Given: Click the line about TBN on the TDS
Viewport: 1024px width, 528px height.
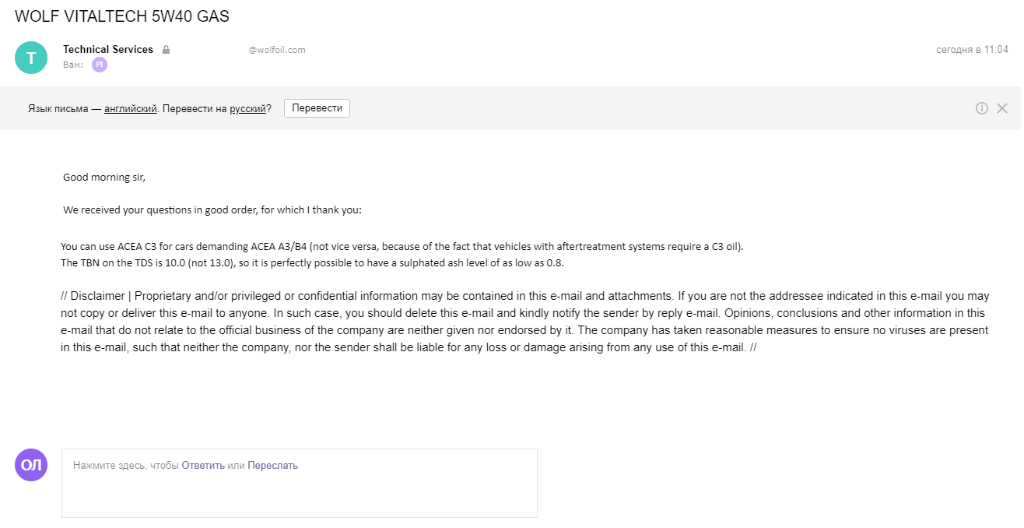Looking at the screenshot, I should tap(312, 263).
